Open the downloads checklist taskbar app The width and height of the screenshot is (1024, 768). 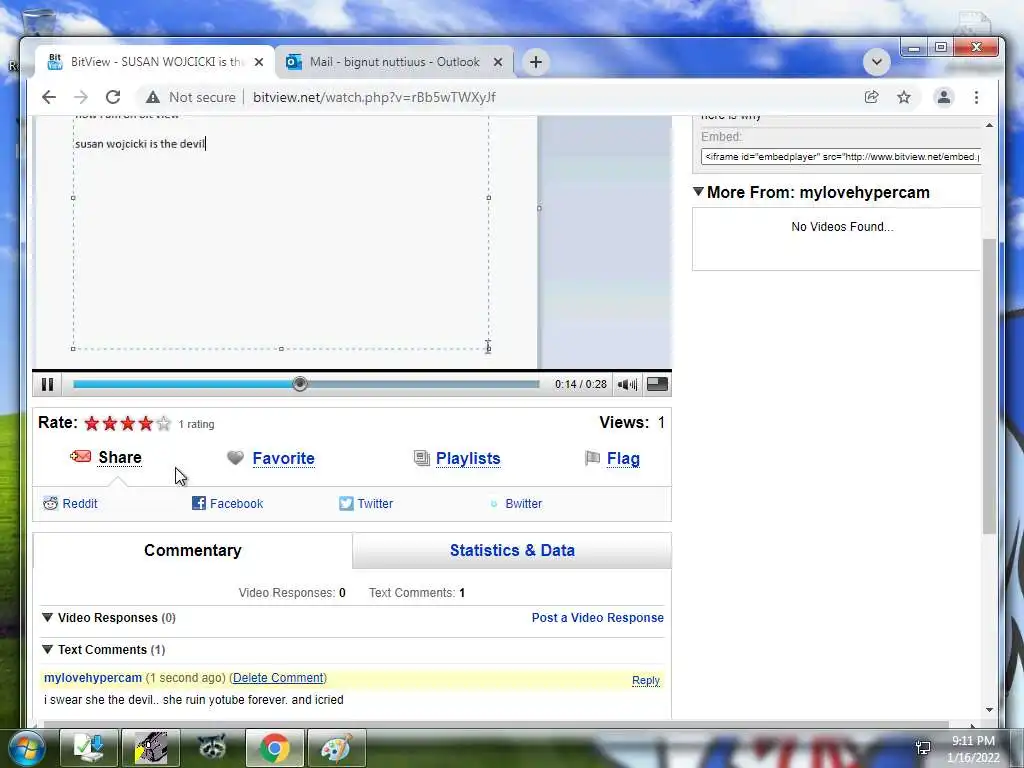(x=89, y=748)
